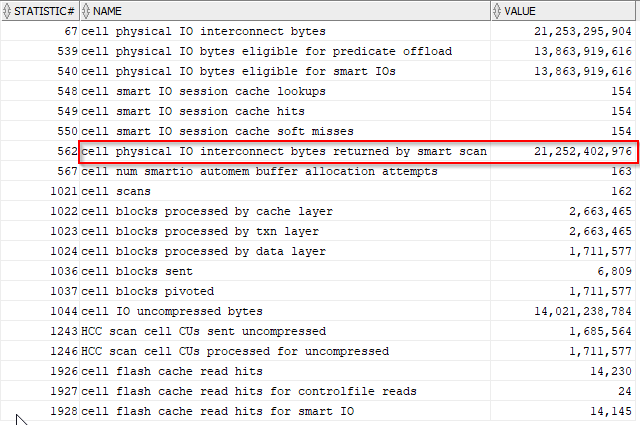Select value 21,252,402,976 cell
The image size is (640, 425).
(582, 151)
